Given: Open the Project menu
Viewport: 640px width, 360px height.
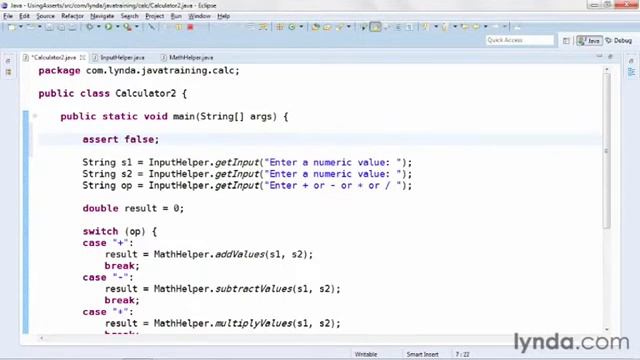Looking at the screenshot, I should tap(155, 16).
